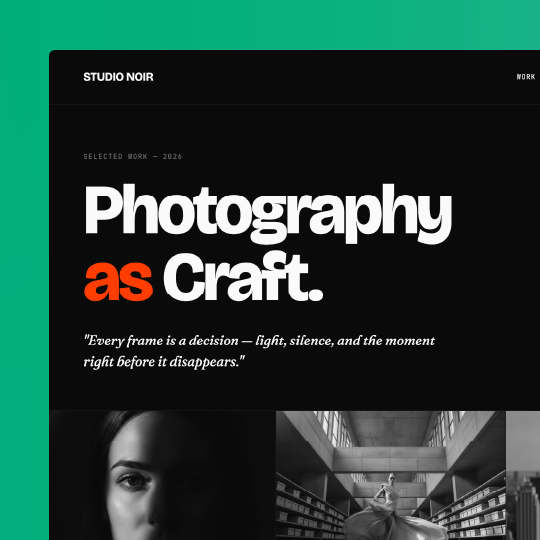Click the period after Craft
This screenshot has width=540, height=540.
(x=316, y=294)
